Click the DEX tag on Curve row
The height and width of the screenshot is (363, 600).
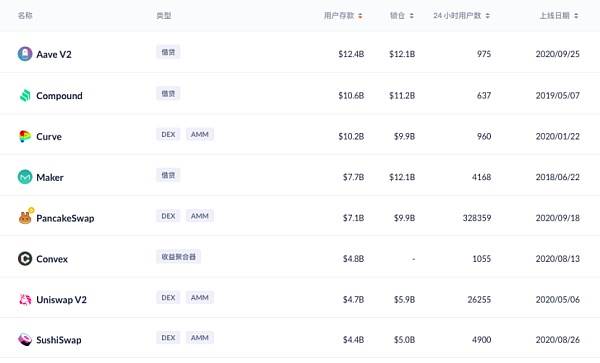tap(168, 134)
